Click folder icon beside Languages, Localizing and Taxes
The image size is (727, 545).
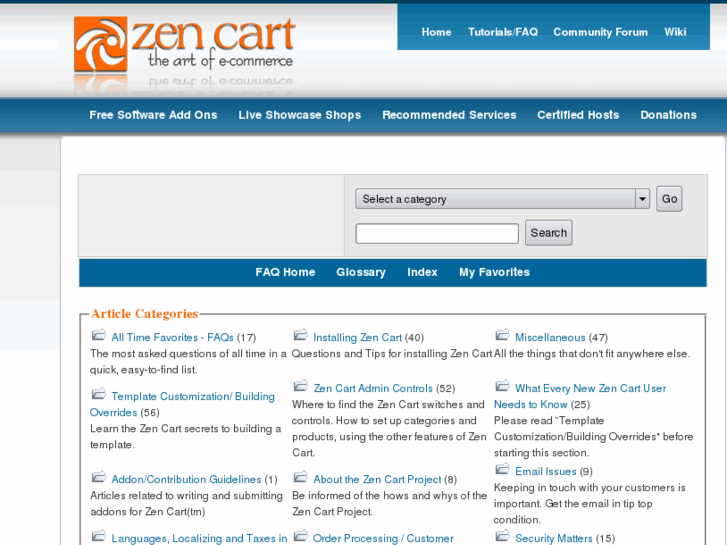click(x=98, y=536)
